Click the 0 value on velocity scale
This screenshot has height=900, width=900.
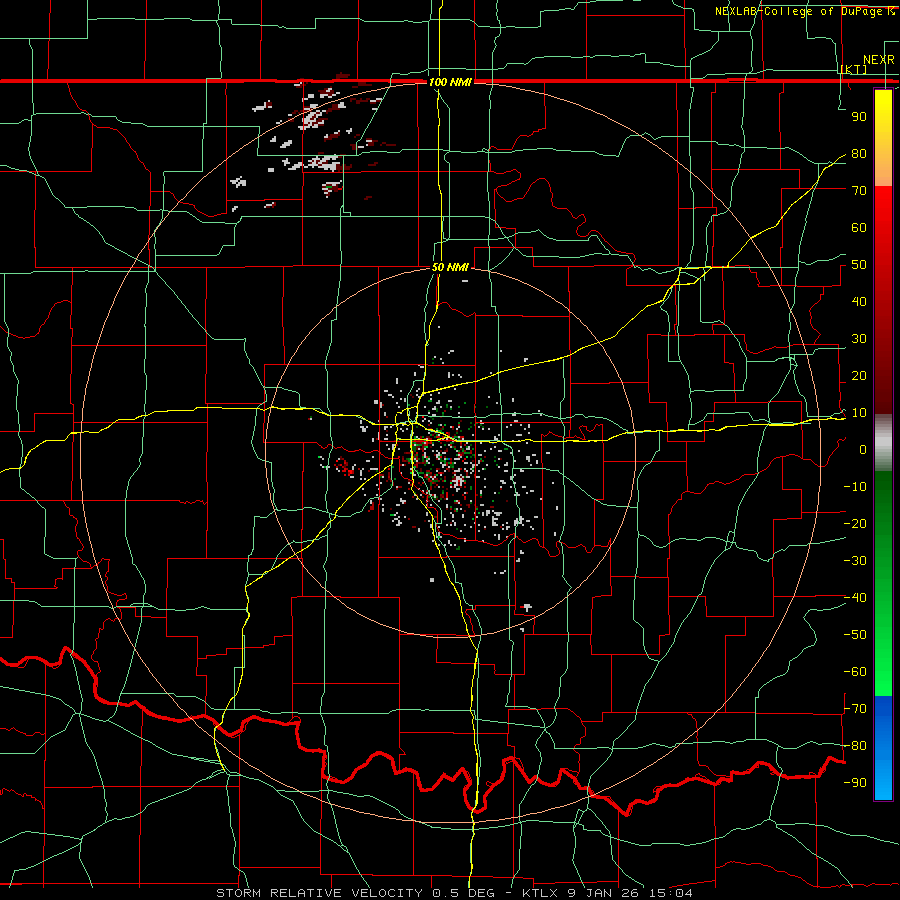click(863, 450)
